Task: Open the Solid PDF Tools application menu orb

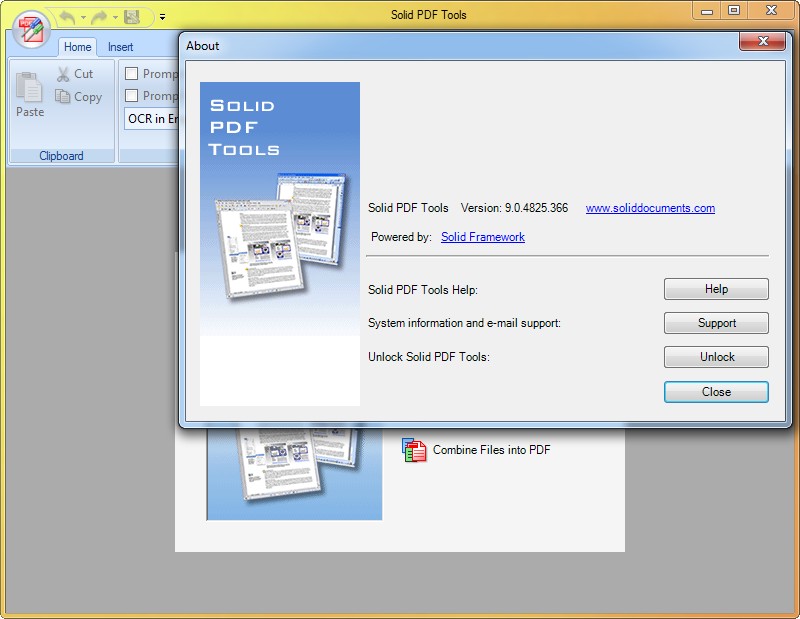Action: [x=32, y=29]
